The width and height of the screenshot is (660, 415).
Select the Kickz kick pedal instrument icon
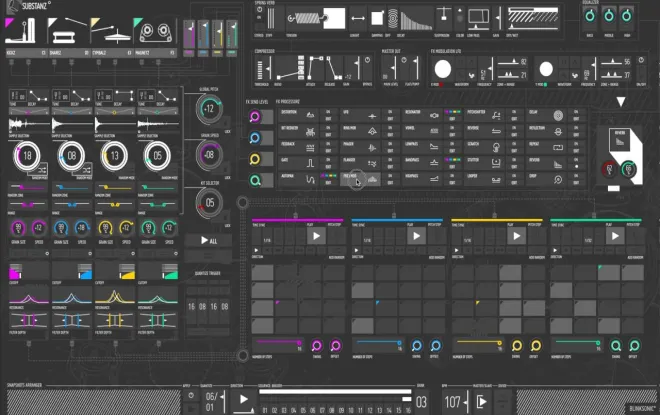[x=20, y=31]
